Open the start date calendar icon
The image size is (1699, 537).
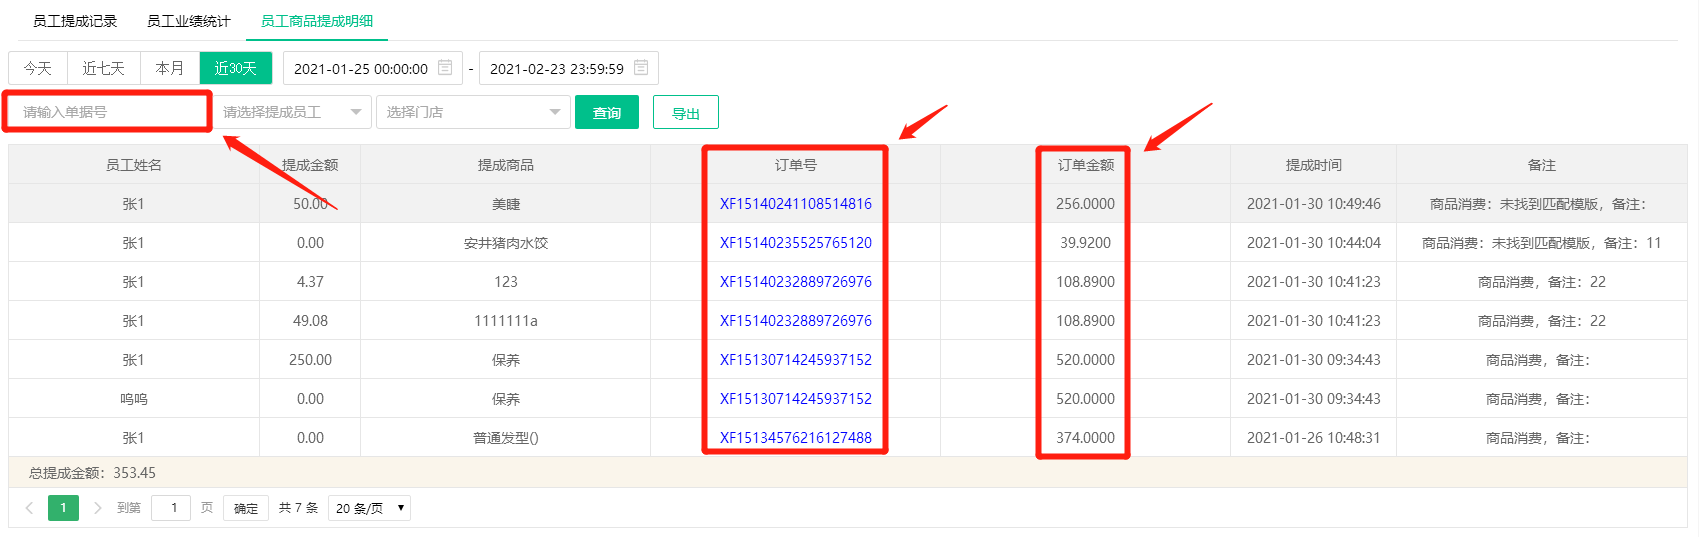tap(445, 68)
